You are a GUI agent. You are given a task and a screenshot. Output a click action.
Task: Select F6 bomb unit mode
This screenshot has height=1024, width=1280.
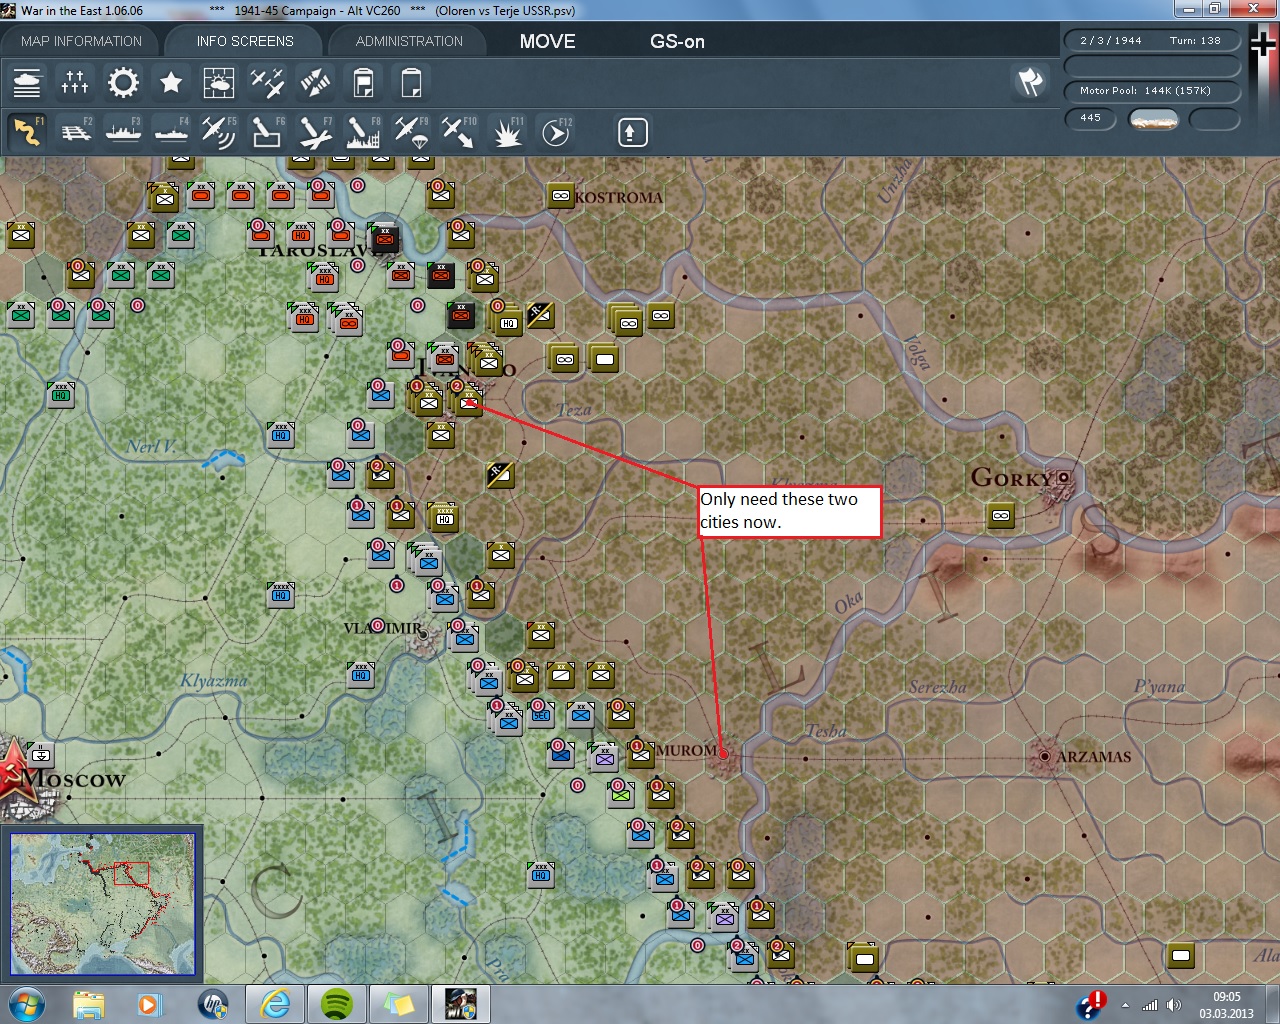267,132
